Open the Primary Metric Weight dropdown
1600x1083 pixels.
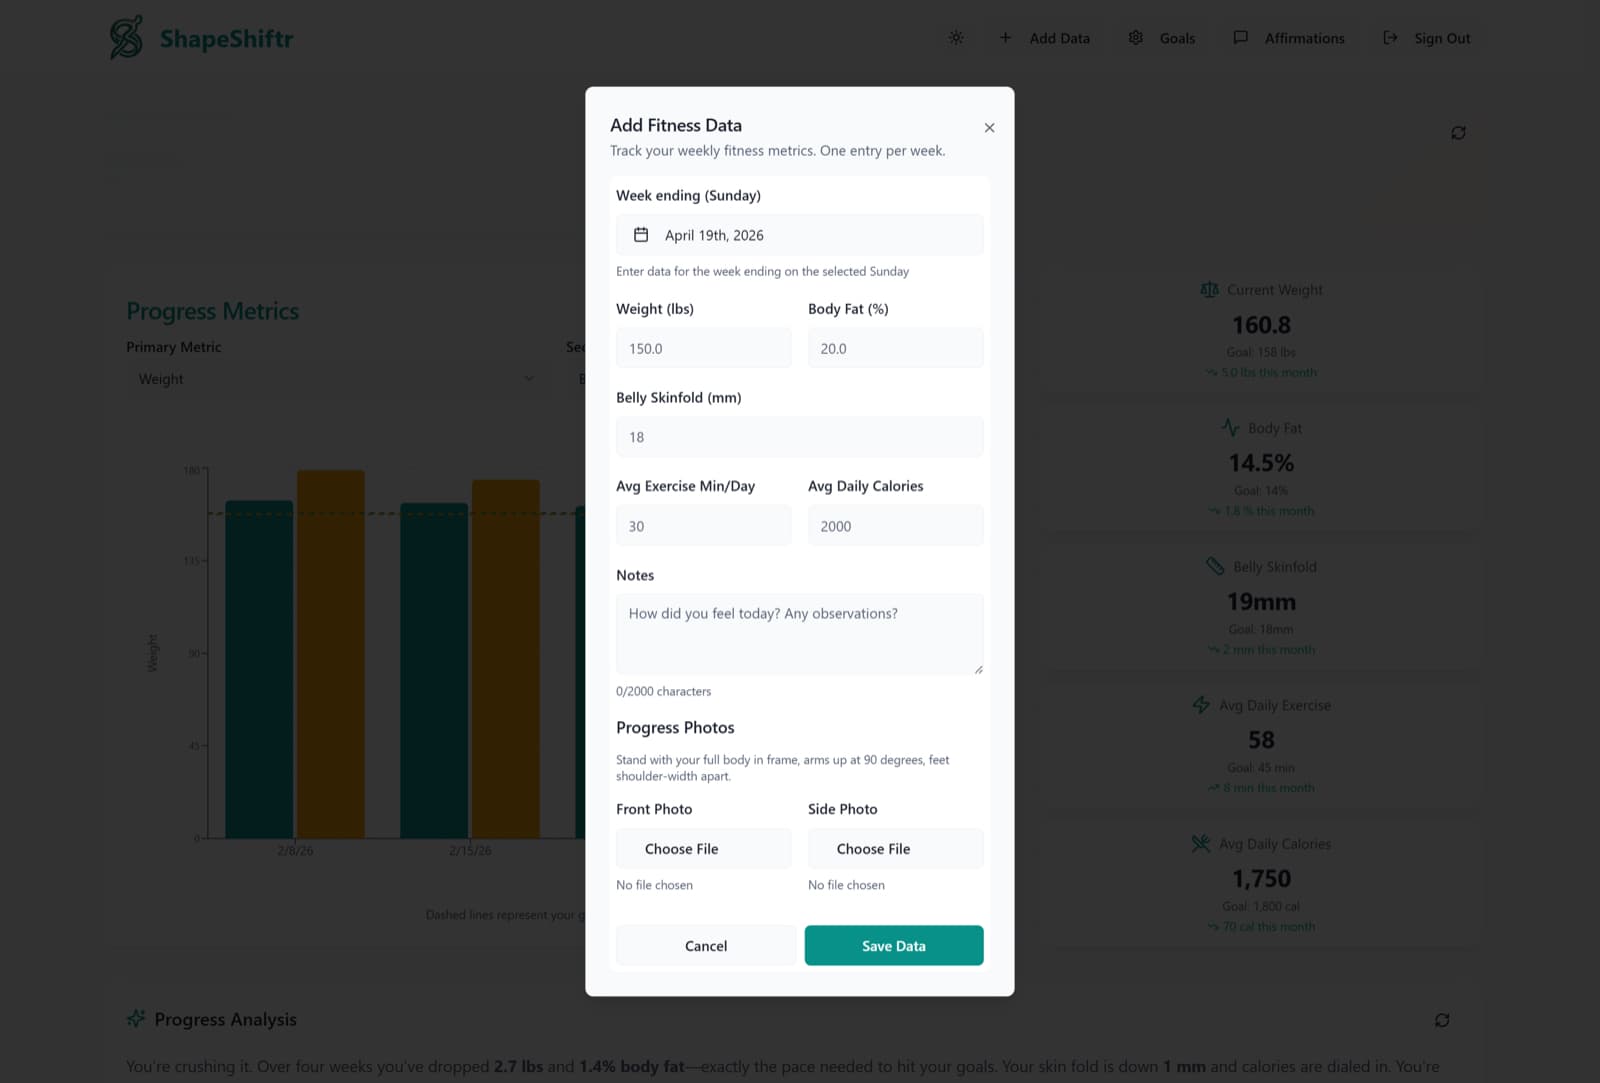pyautogui.click(x=338, y=379)
